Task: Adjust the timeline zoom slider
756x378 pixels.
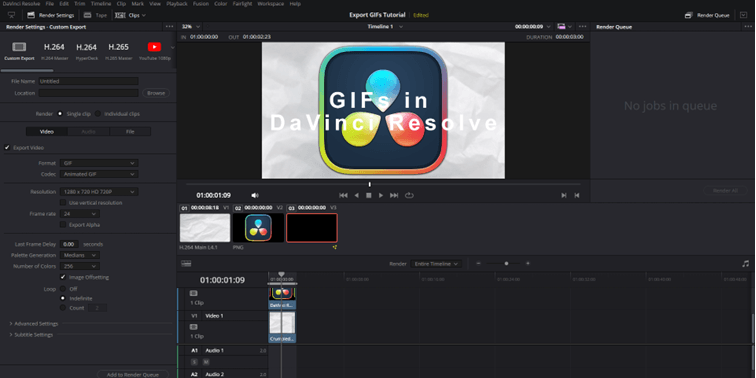Action: point(506,264)
